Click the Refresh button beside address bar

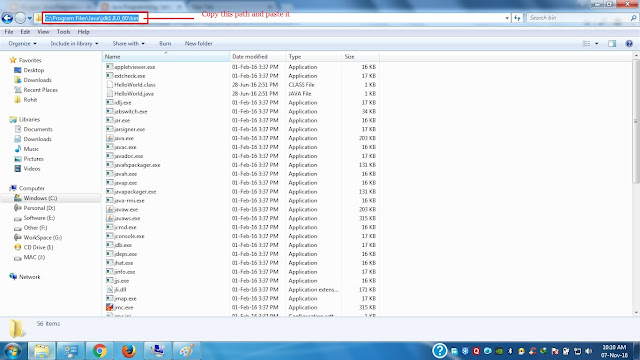[x=517, y=18]
